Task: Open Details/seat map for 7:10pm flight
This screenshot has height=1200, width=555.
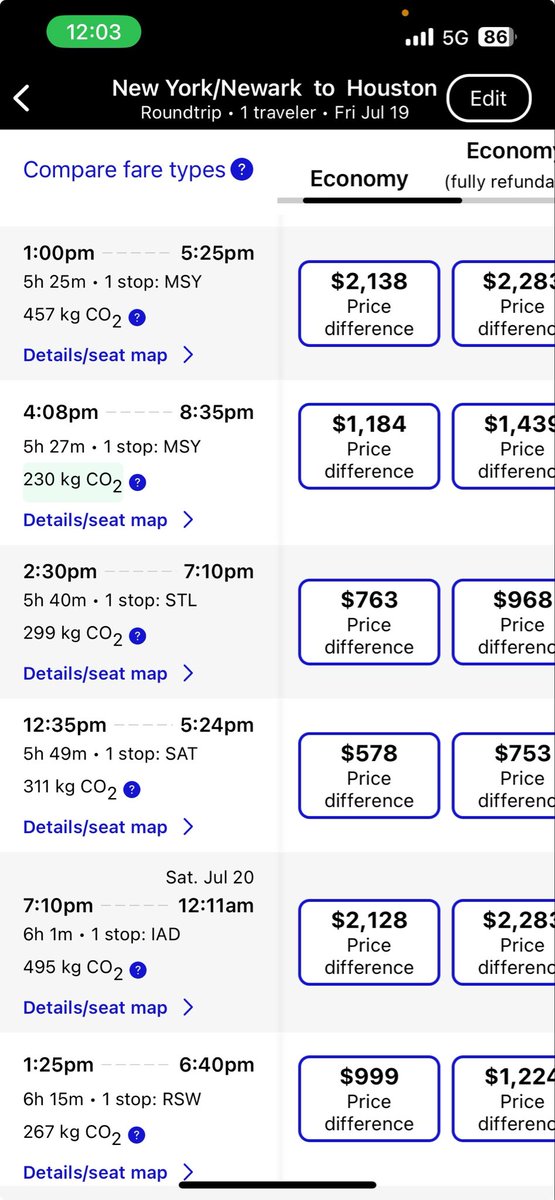Action: pos(108,1008)
